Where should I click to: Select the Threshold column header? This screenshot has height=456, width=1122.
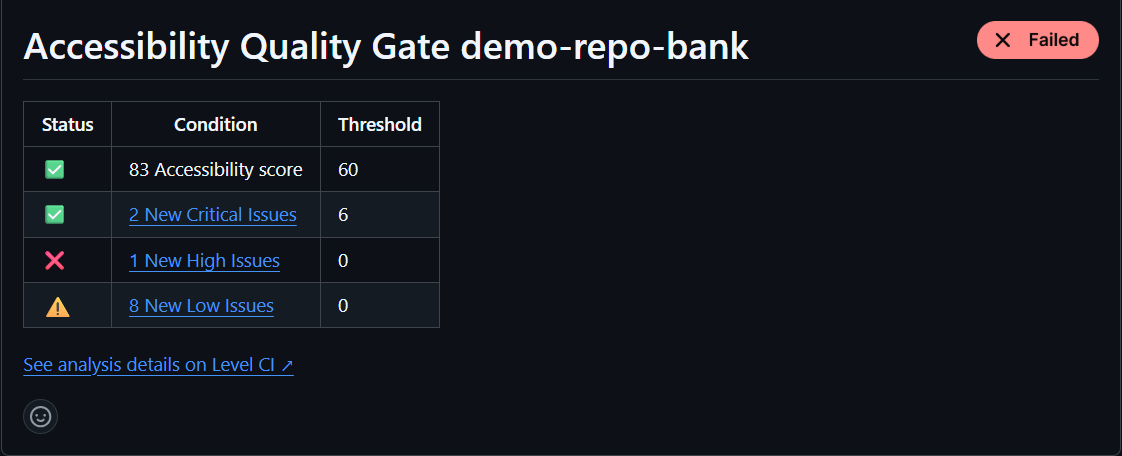pyautogui.click(x=380, y=125)
